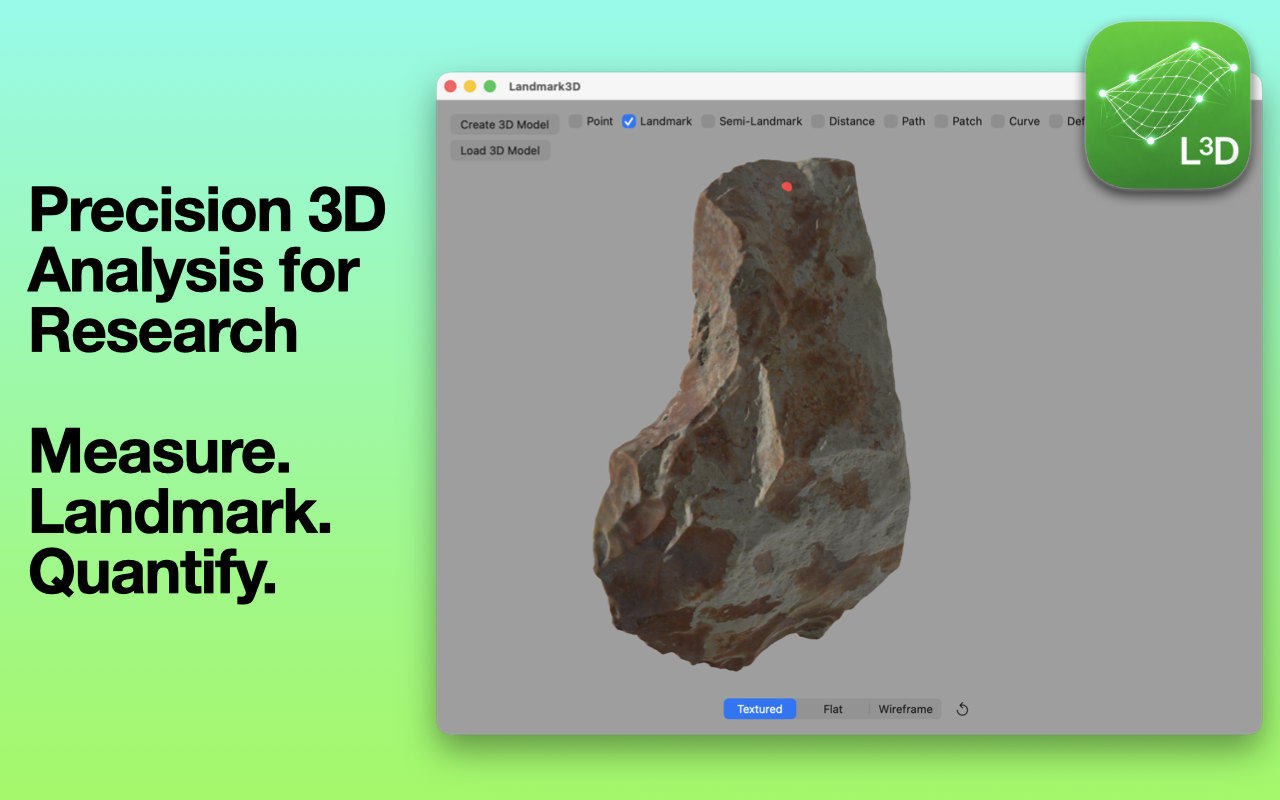The image size is (1280, 800).
Task: Reset the view with the circular arrow icon
Action: 963,709
